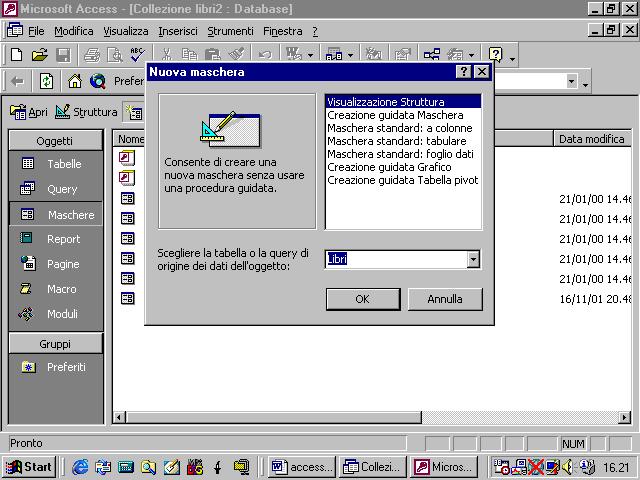Launch Internet Explorer from the quick launch bar
The image size is (640, 480).
[80, 467]
